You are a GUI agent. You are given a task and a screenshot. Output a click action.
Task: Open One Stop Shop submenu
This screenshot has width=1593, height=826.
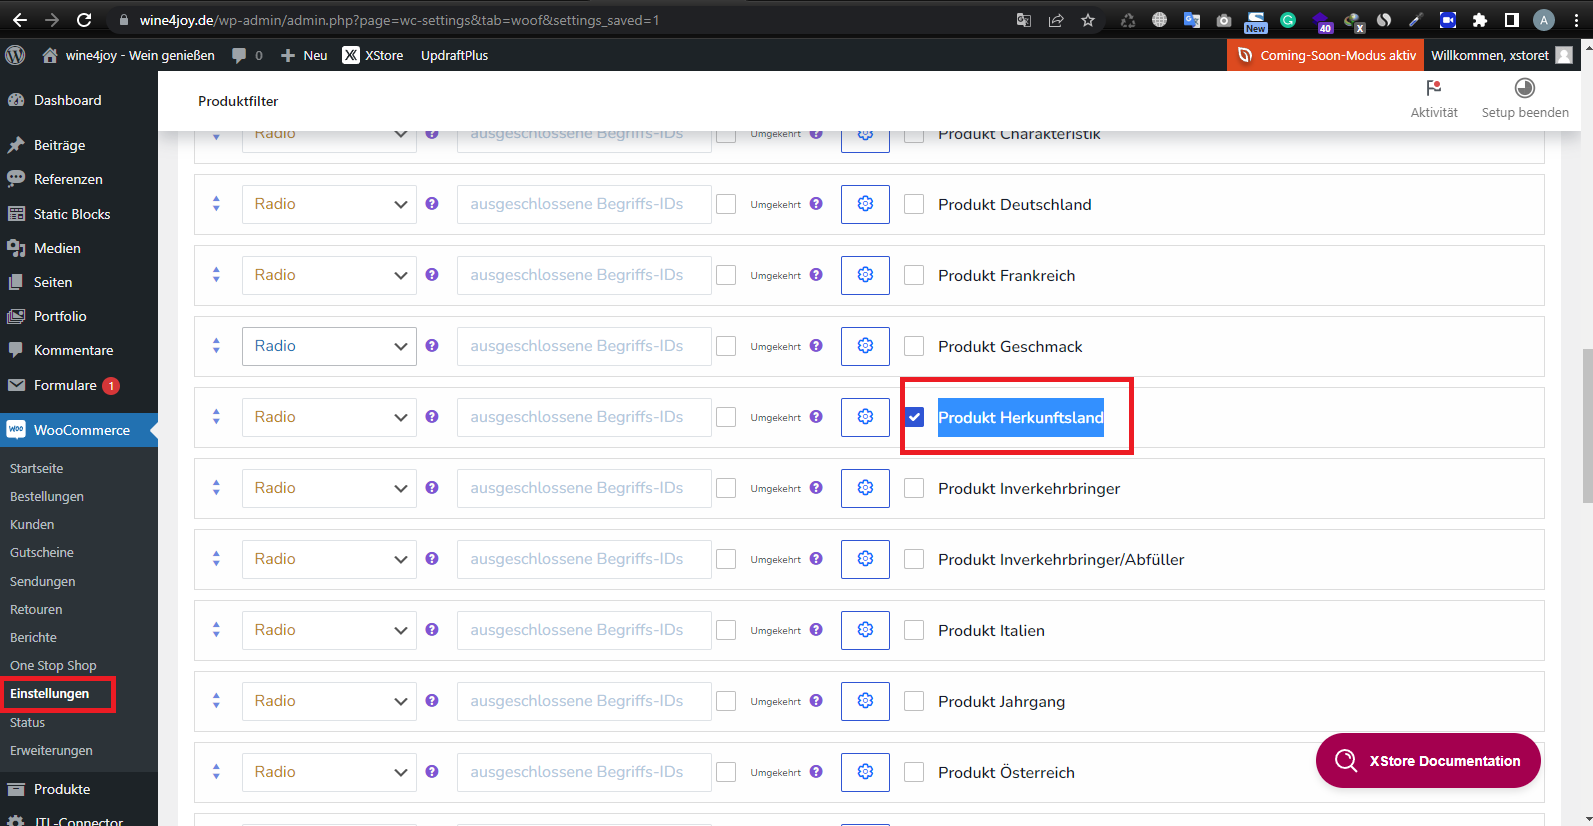click(x=53, y=665)
